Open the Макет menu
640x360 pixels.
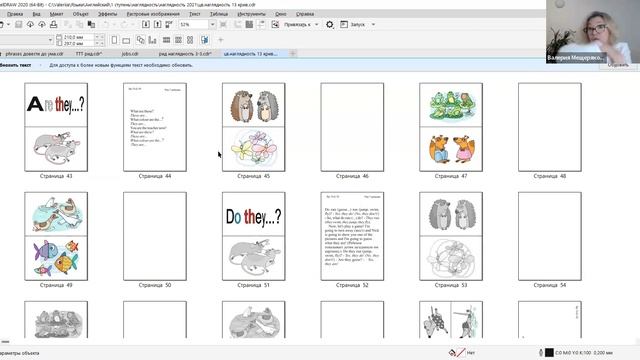pyautogui.click(x=56, y=14)
